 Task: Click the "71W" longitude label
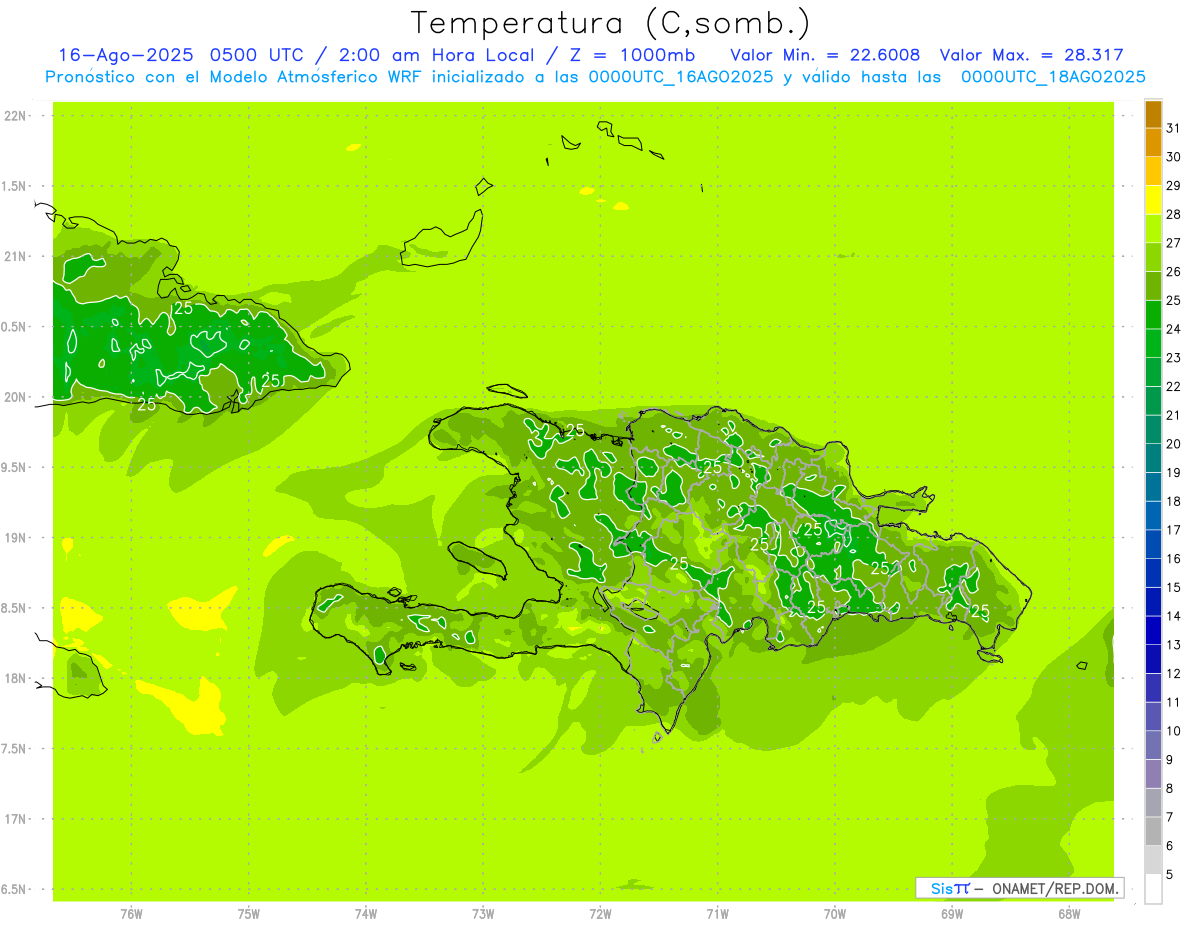(717, 914)
